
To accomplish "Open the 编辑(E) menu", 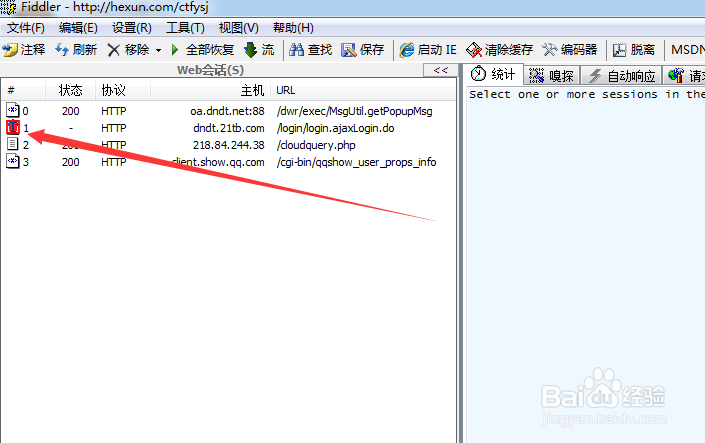I will tap(78, 28).
